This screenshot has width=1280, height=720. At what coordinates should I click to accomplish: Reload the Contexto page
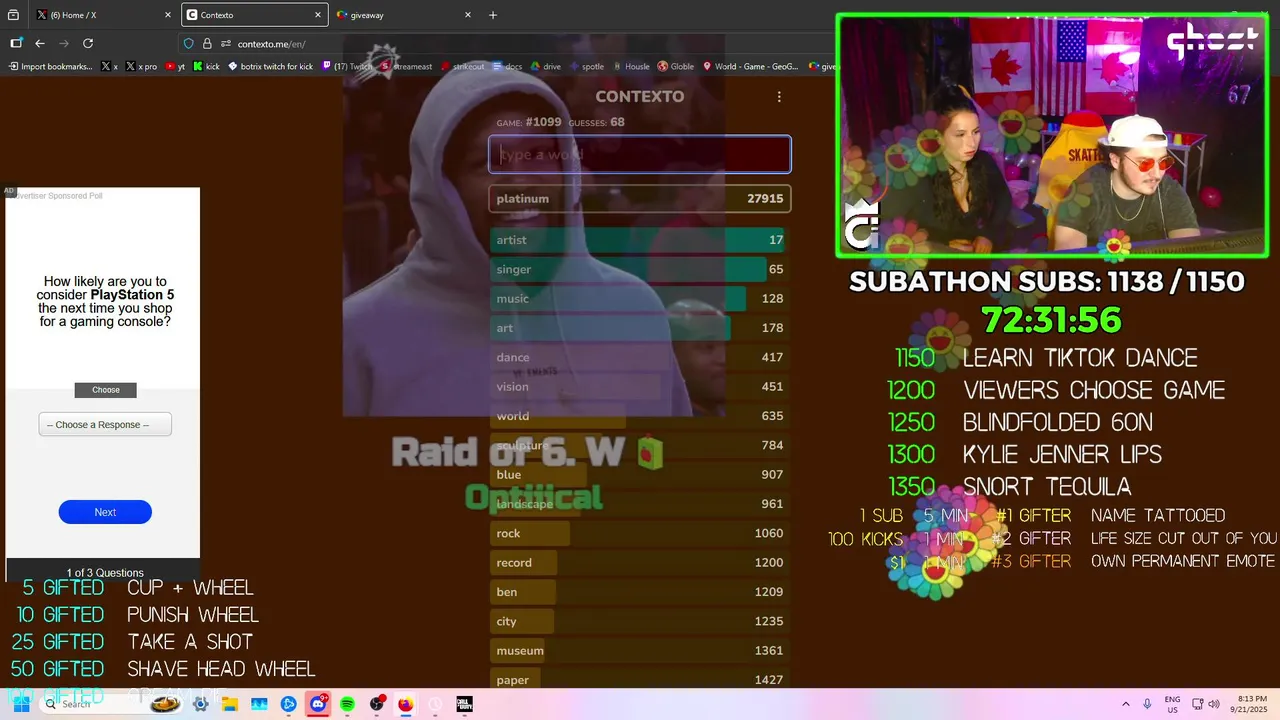click(88, 43)
